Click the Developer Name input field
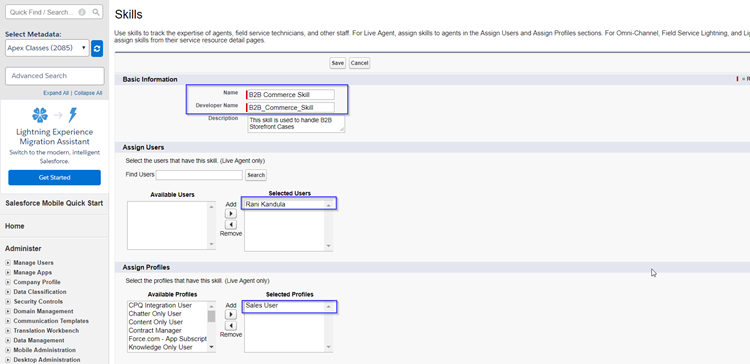Screen dimensions: 750x364 point(290,108)
